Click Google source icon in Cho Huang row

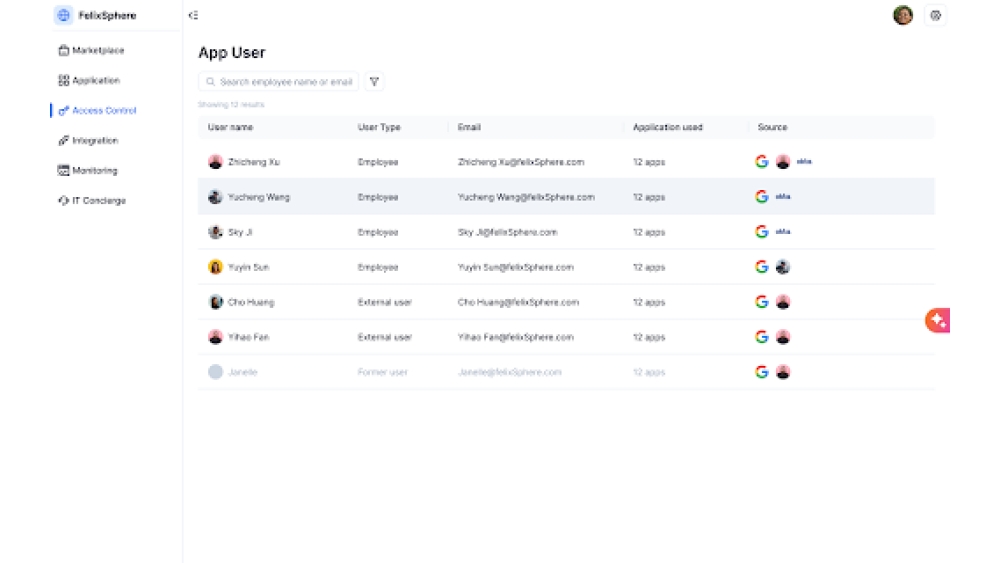761,302
